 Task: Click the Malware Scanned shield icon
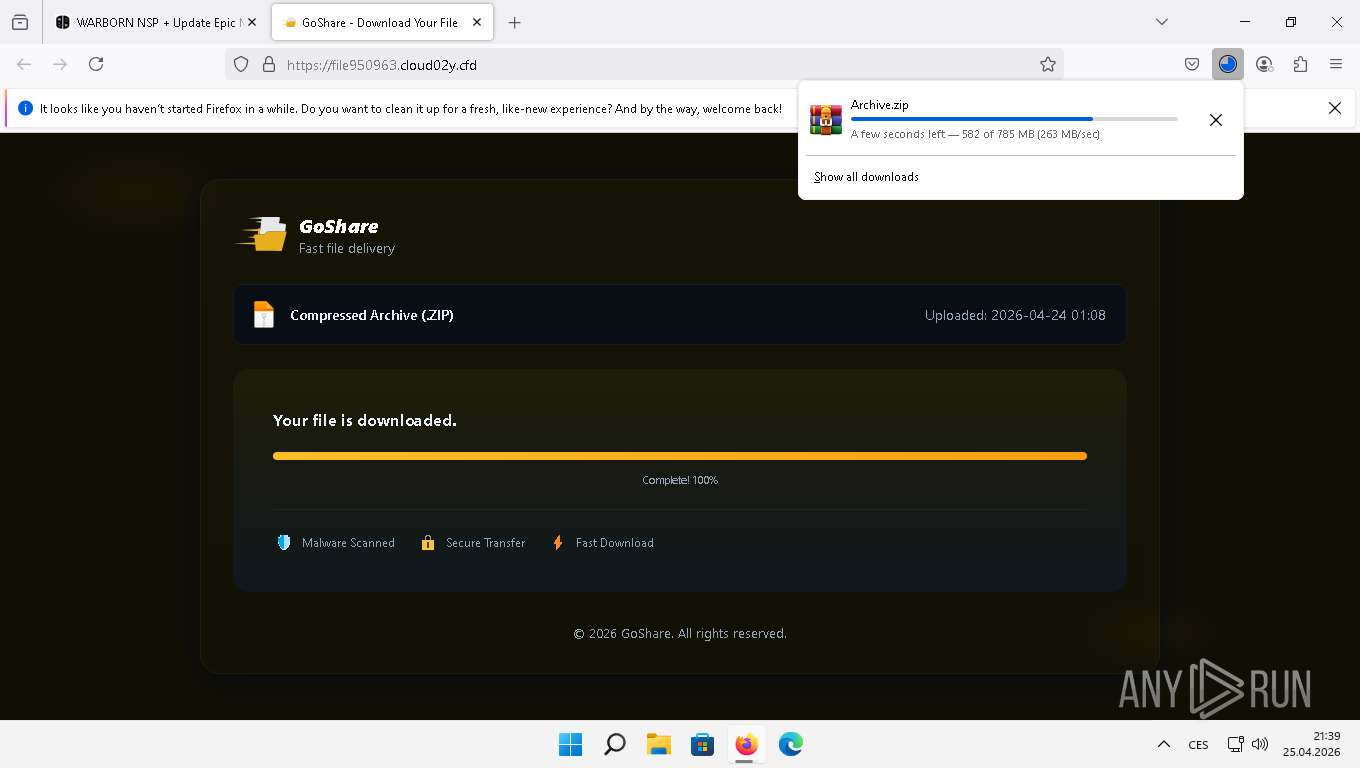[x=284, y=543]
